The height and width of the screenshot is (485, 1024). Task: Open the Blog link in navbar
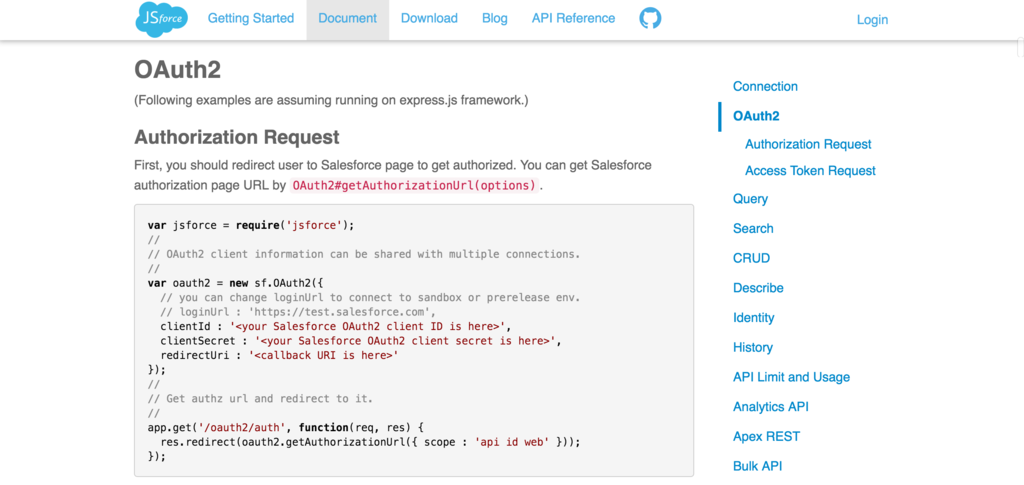point(494,18)
